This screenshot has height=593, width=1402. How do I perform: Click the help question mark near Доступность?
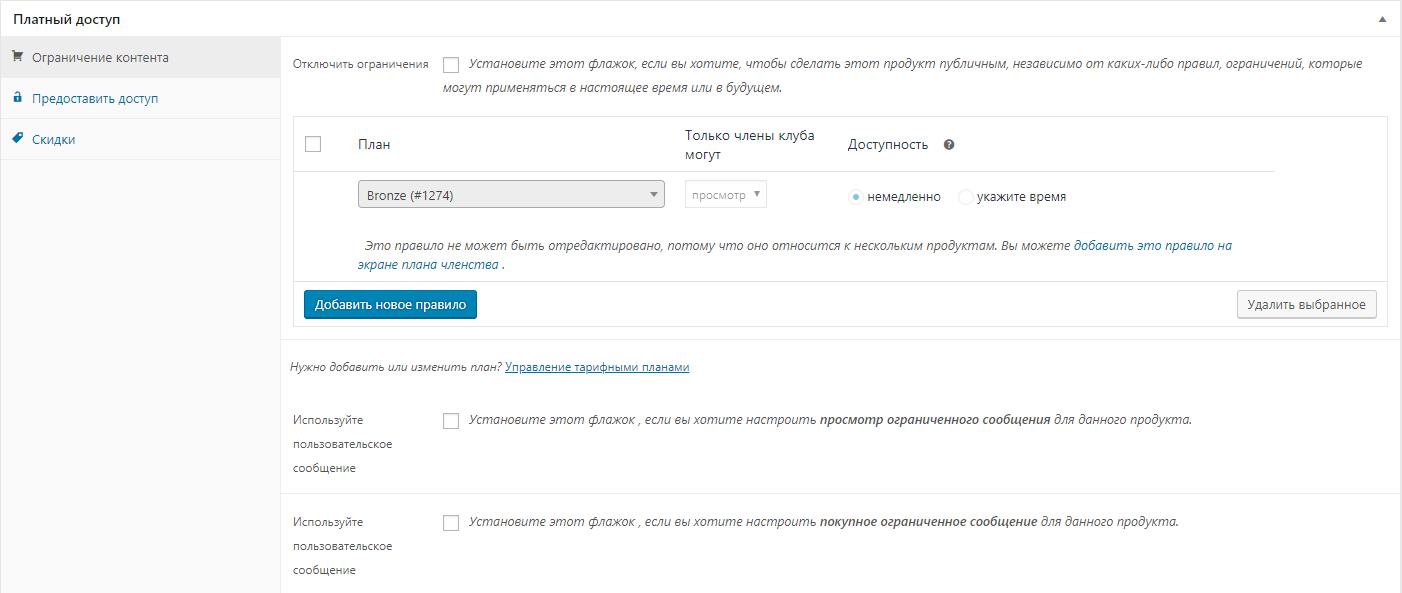pos(949,144)
